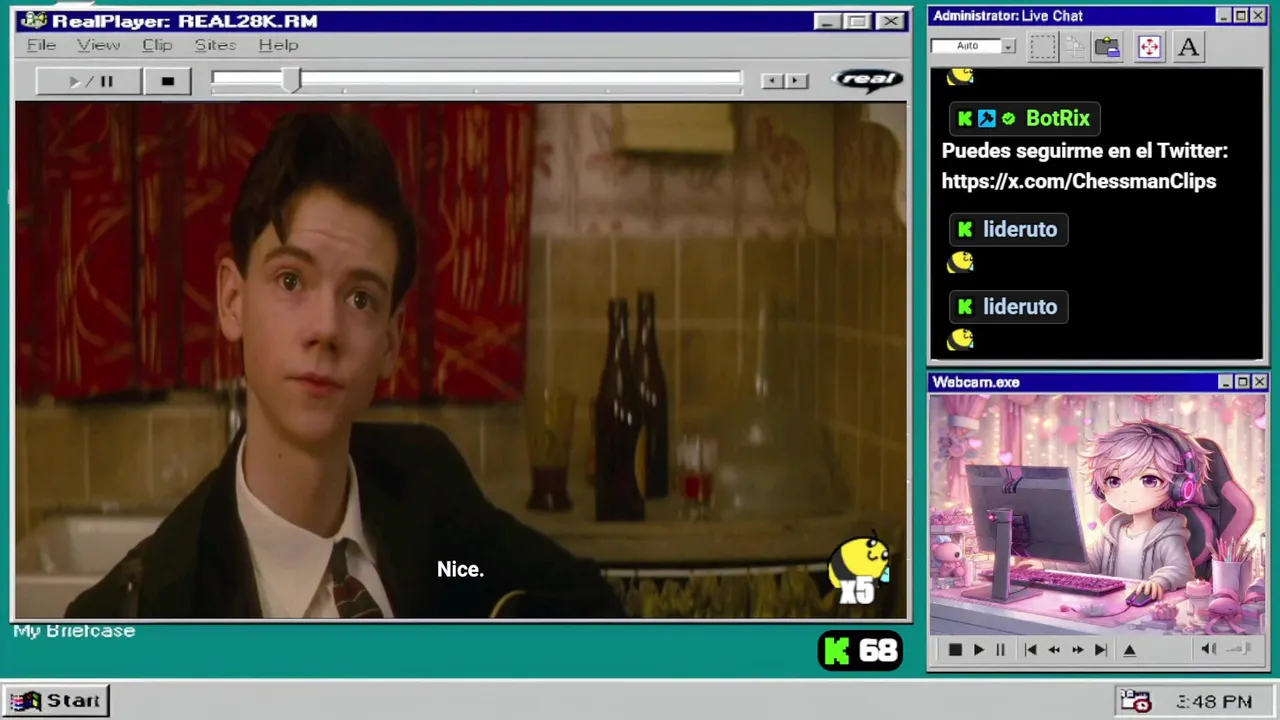Click the red arrows fullscreen icon
The height and width of the screenshot is (720, 1280).
(1149, 47)
